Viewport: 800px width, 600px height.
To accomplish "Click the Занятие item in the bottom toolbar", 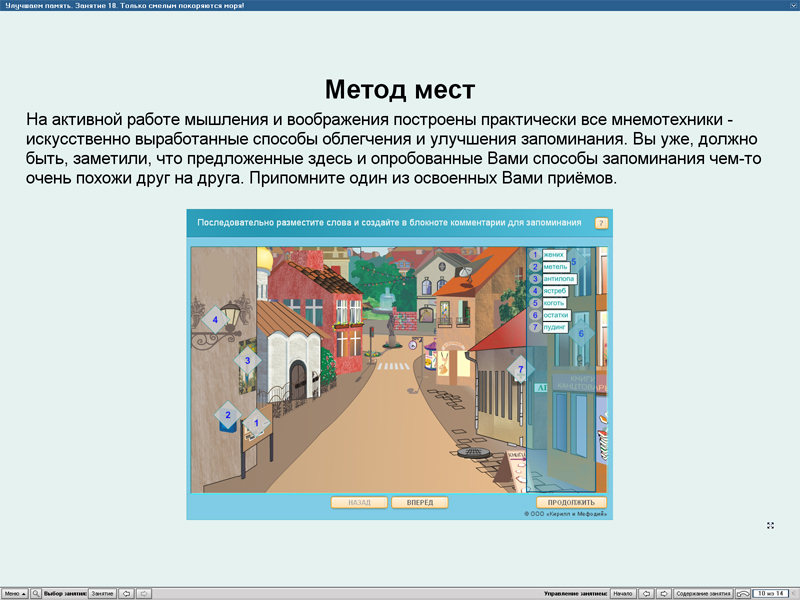I will coord(103,592).
